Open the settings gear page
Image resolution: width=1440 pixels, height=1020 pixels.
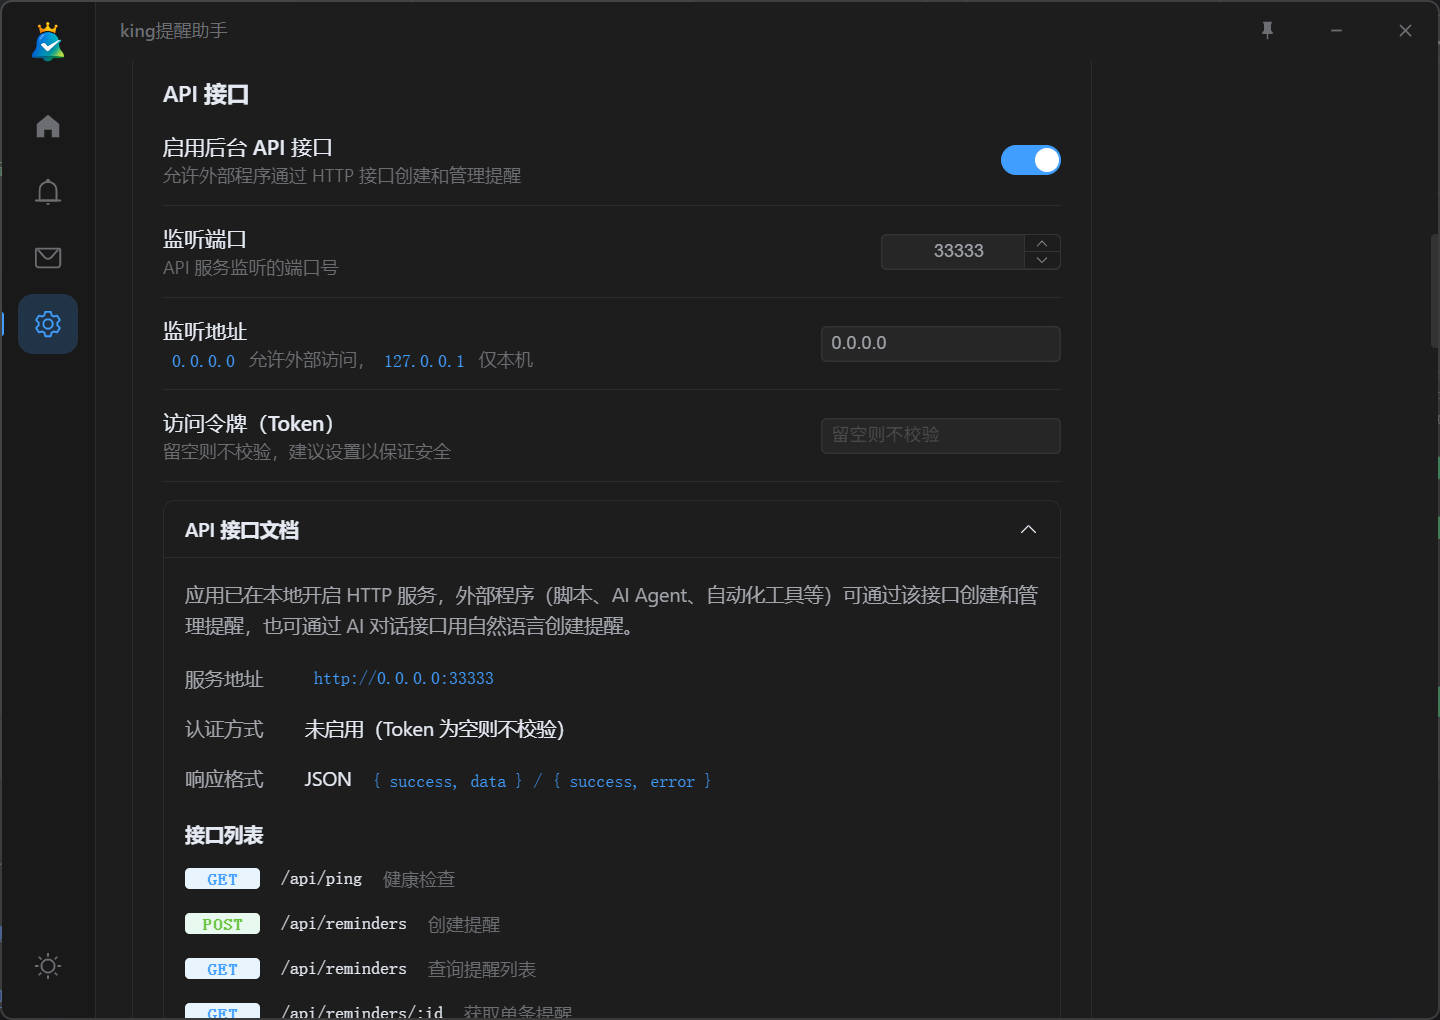[x=47, y=323]
